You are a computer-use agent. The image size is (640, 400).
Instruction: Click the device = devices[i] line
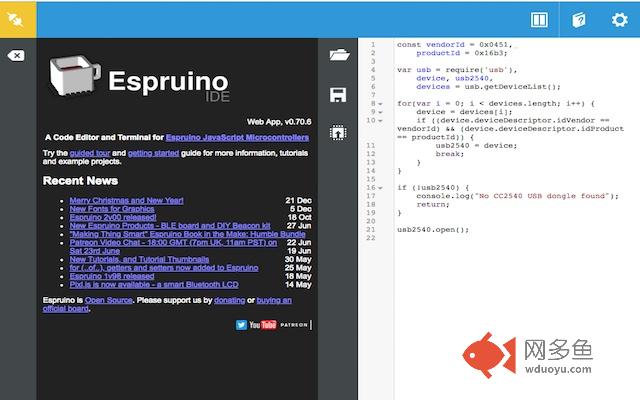pyautogui.click(x=464, y=112)
